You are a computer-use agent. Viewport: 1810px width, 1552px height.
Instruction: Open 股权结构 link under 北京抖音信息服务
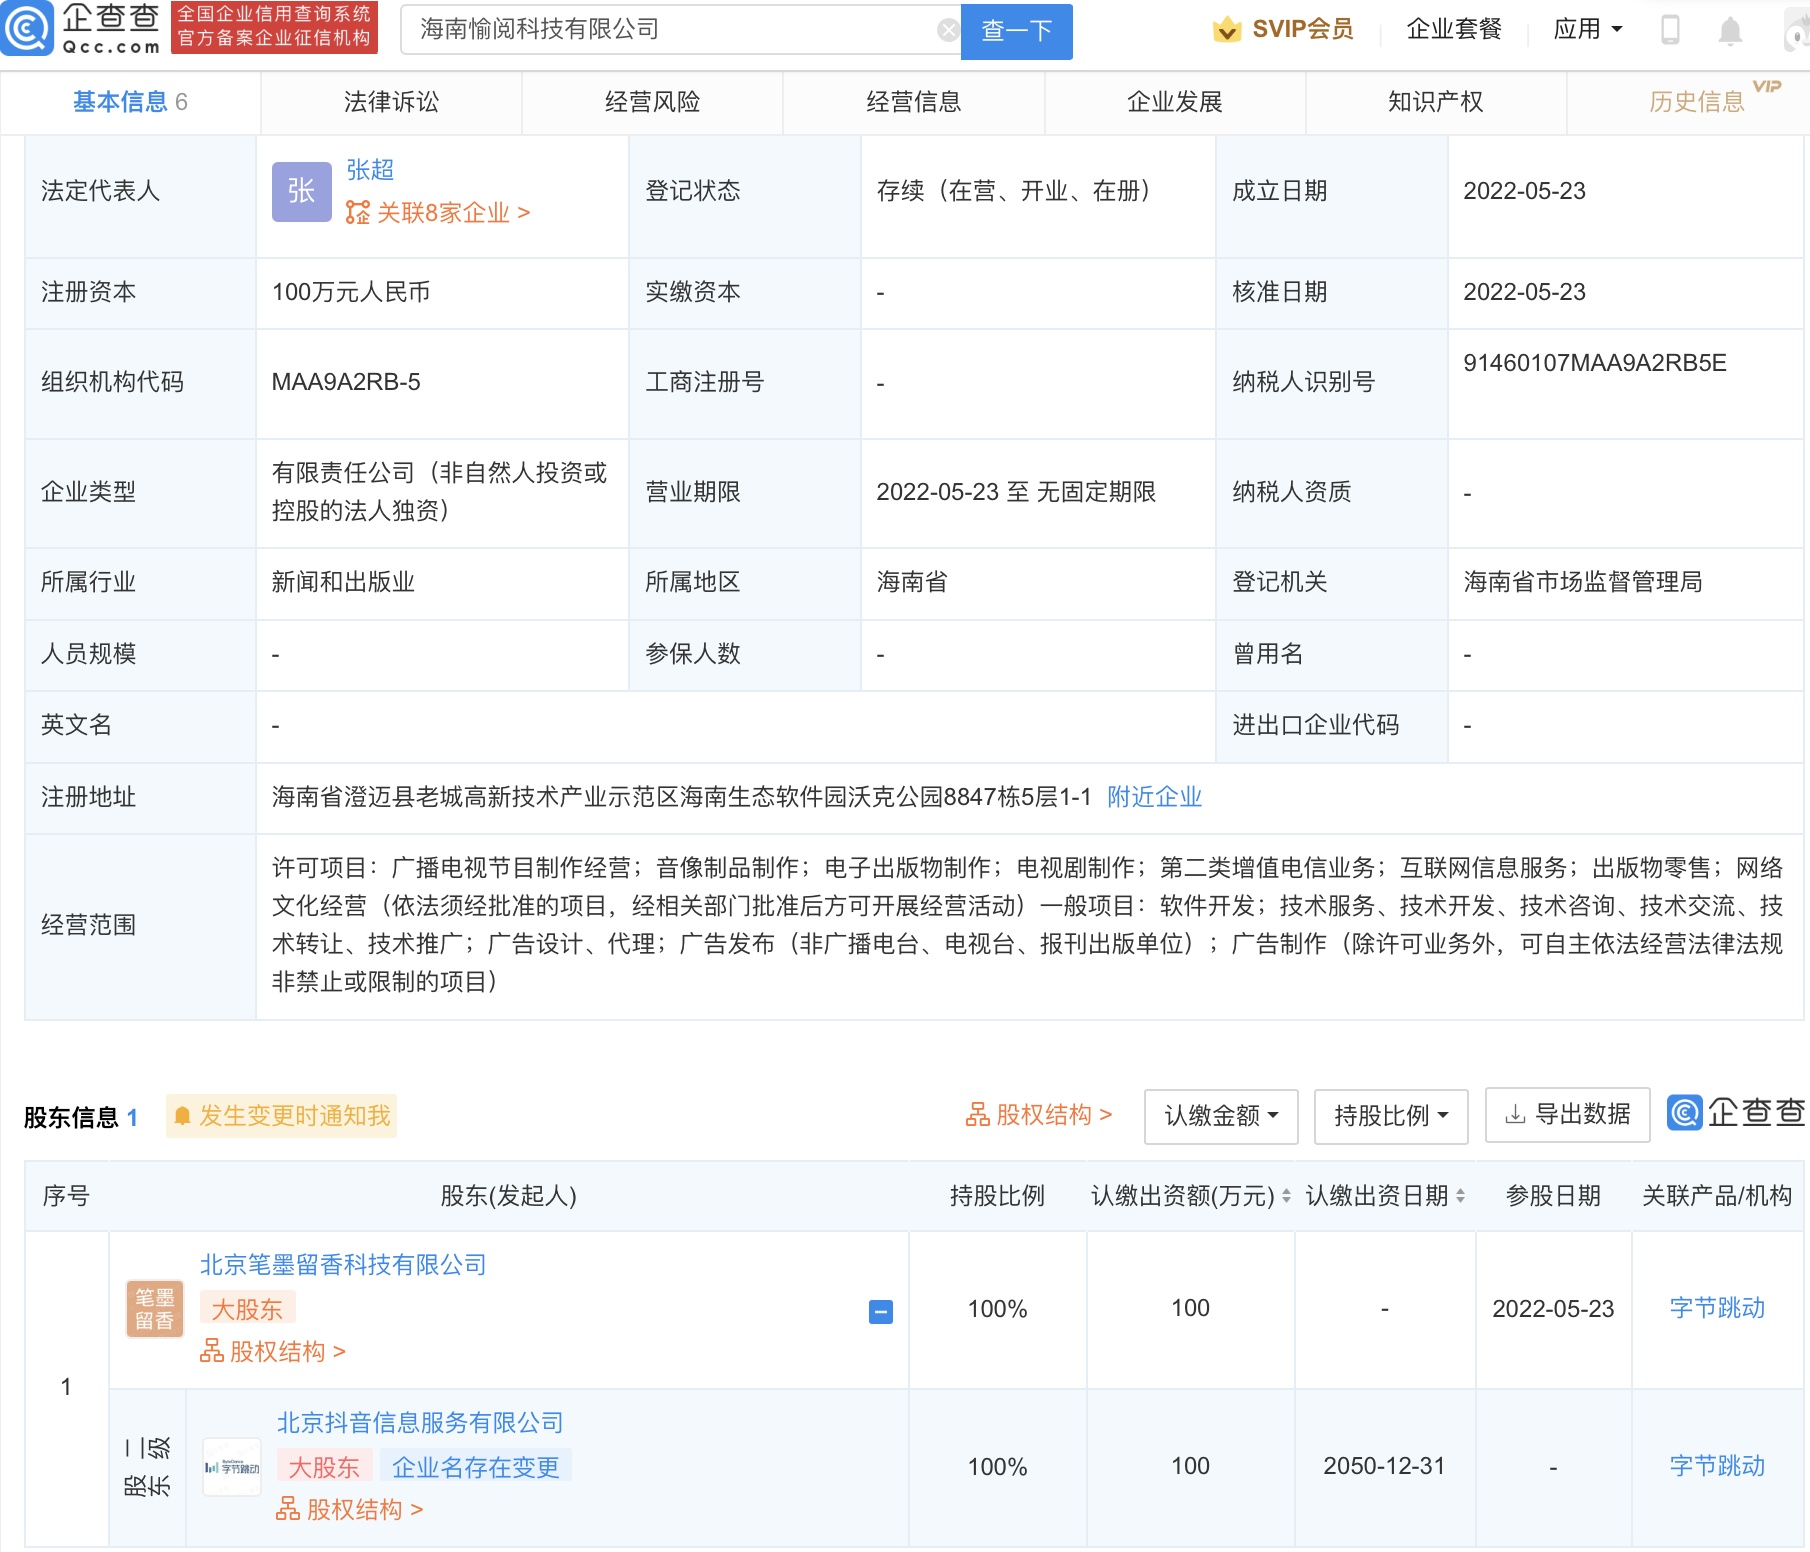[x=350, y=1510]
